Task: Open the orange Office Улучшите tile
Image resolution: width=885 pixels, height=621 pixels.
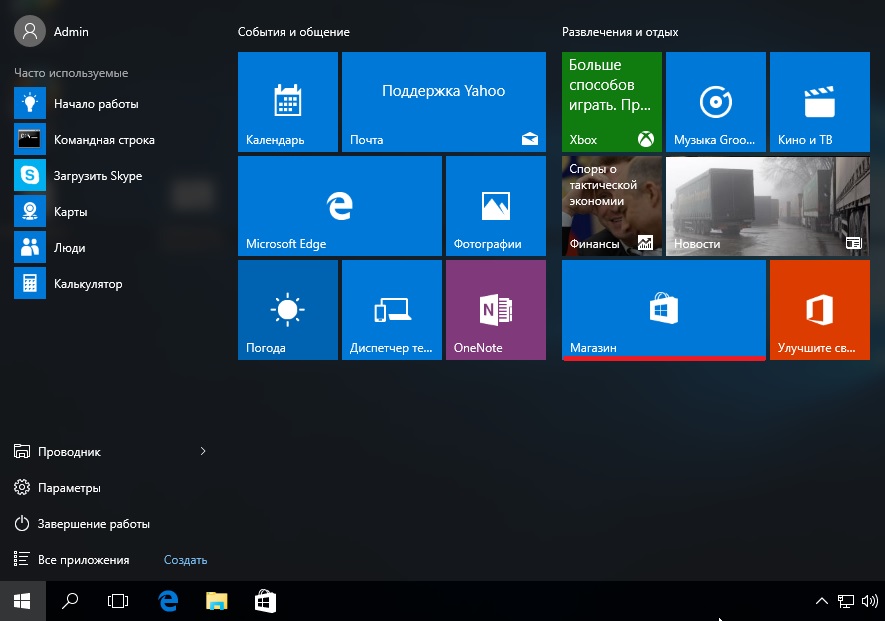Action: [x=820, y=310]
